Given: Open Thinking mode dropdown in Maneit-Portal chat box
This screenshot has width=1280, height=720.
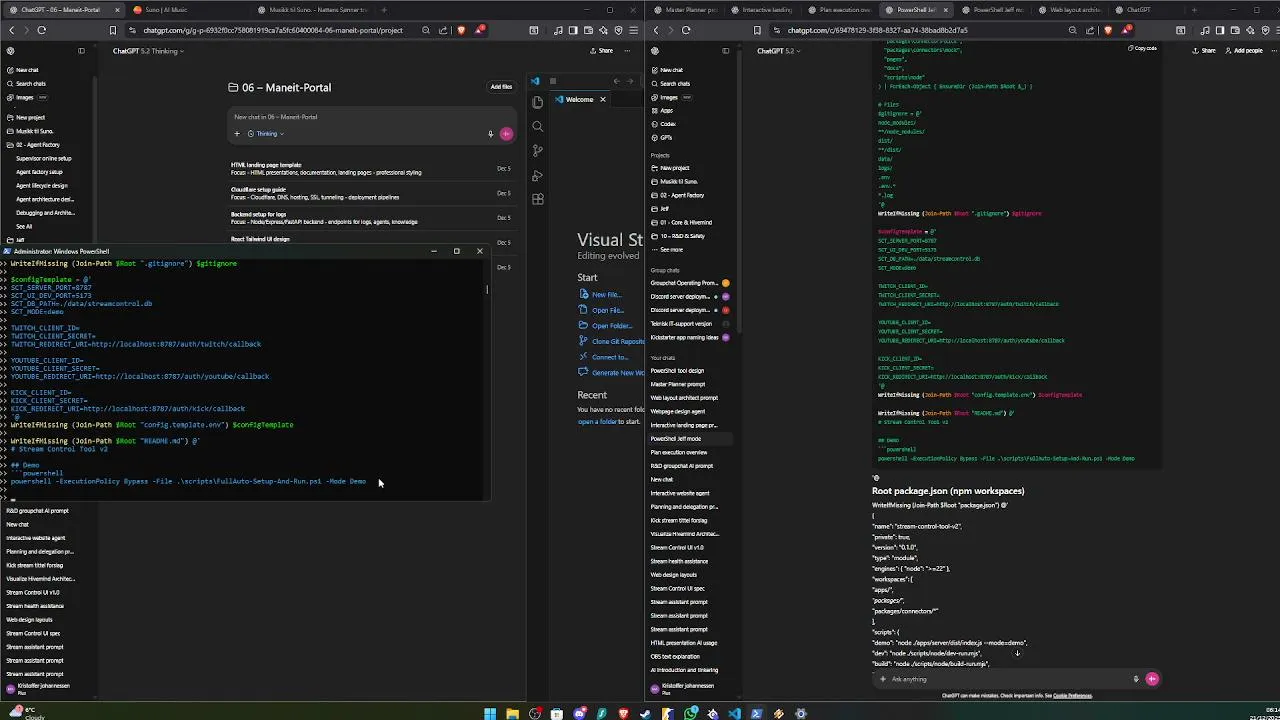Looking at the screenshot, I should 266,134.
